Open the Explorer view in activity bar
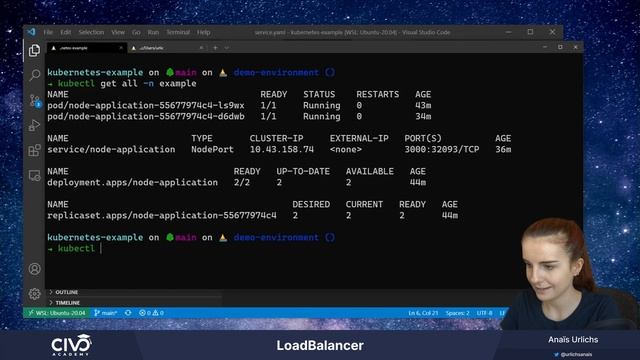The height and width of the screenshot is (360, 640). click(35, 51)
